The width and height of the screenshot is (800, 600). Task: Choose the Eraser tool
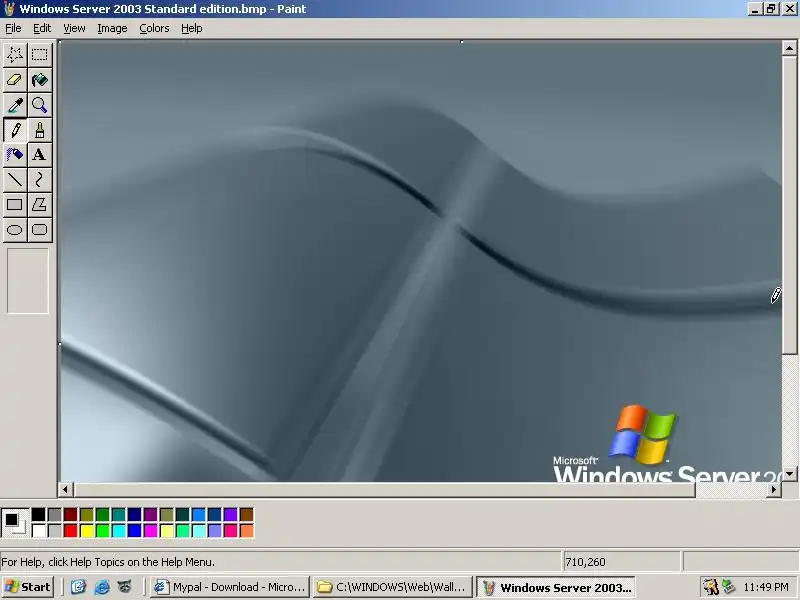tap(15, 80)
